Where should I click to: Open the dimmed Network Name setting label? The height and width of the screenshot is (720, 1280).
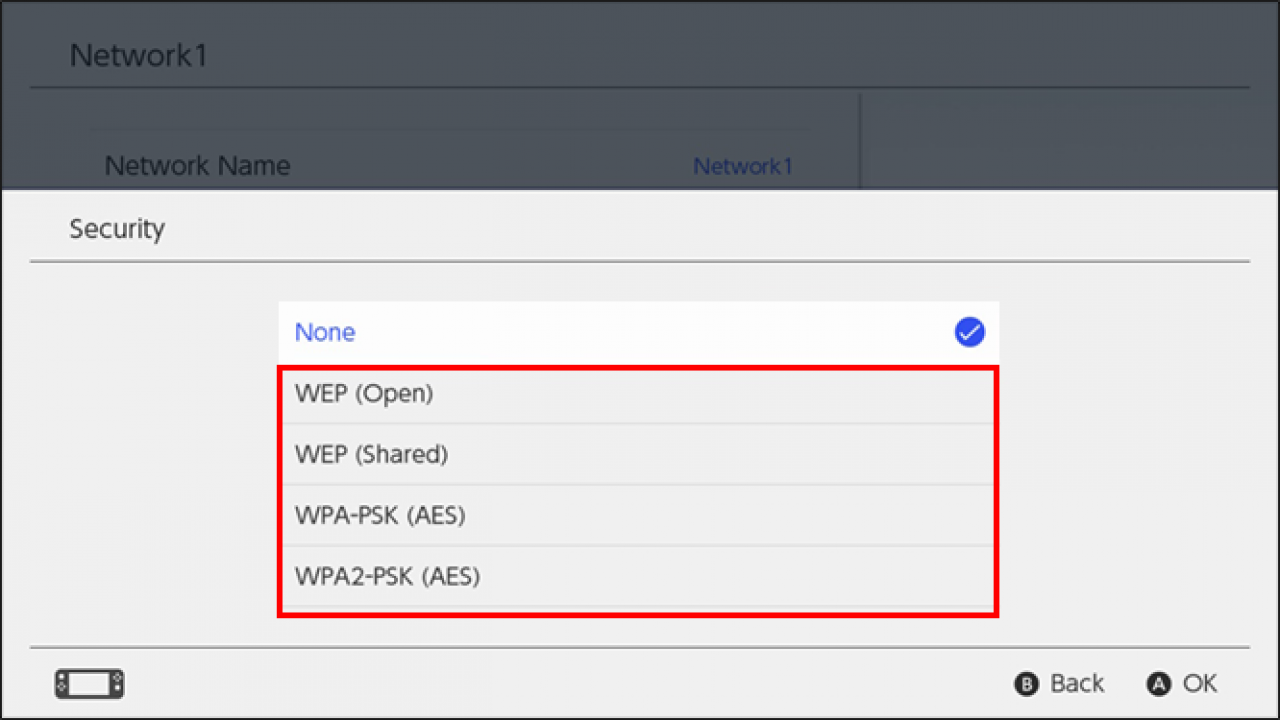pos(197,166)
